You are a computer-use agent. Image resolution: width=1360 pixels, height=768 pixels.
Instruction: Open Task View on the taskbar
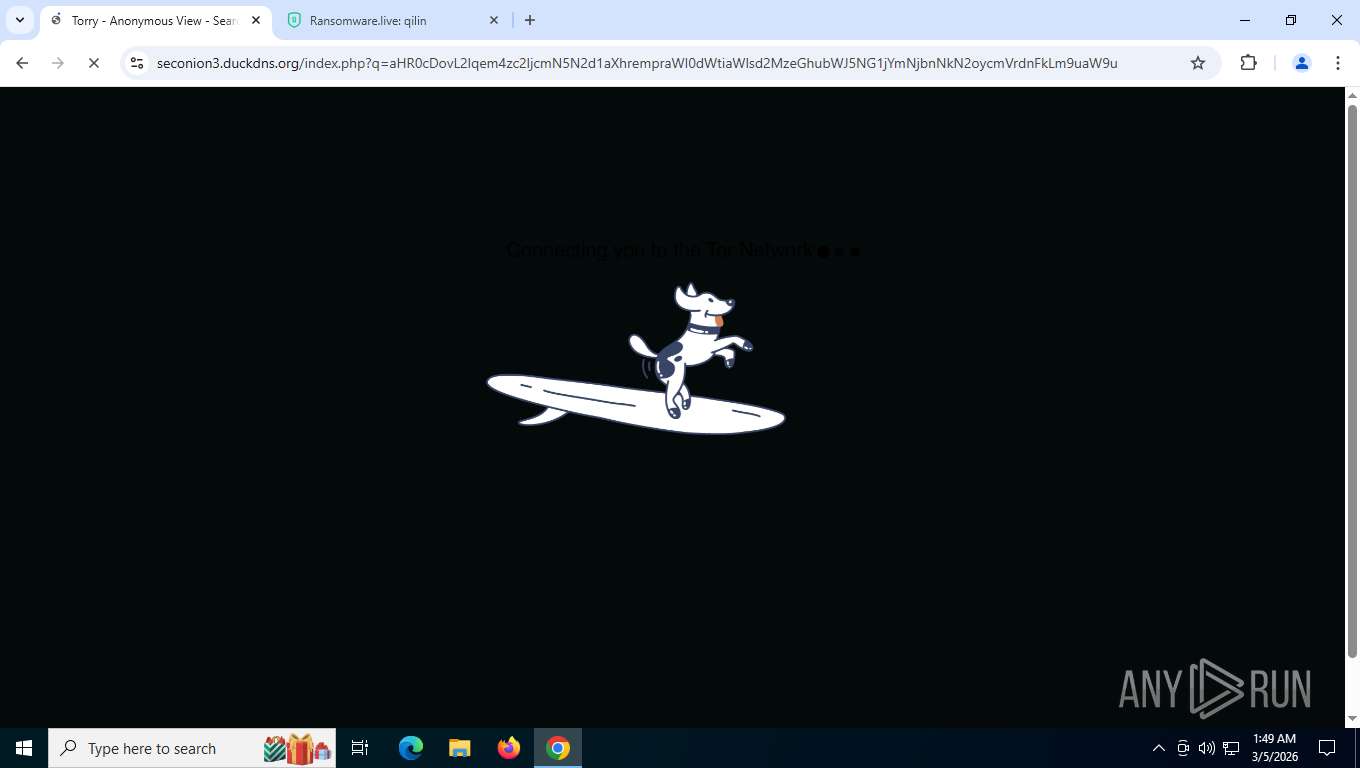pyautogui.click(x=360, y=748)
